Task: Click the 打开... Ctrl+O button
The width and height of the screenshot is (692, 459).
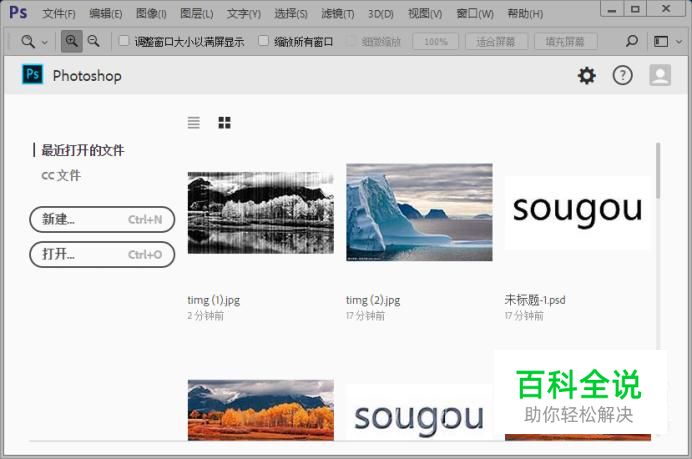Action: [x=102, y=254]
